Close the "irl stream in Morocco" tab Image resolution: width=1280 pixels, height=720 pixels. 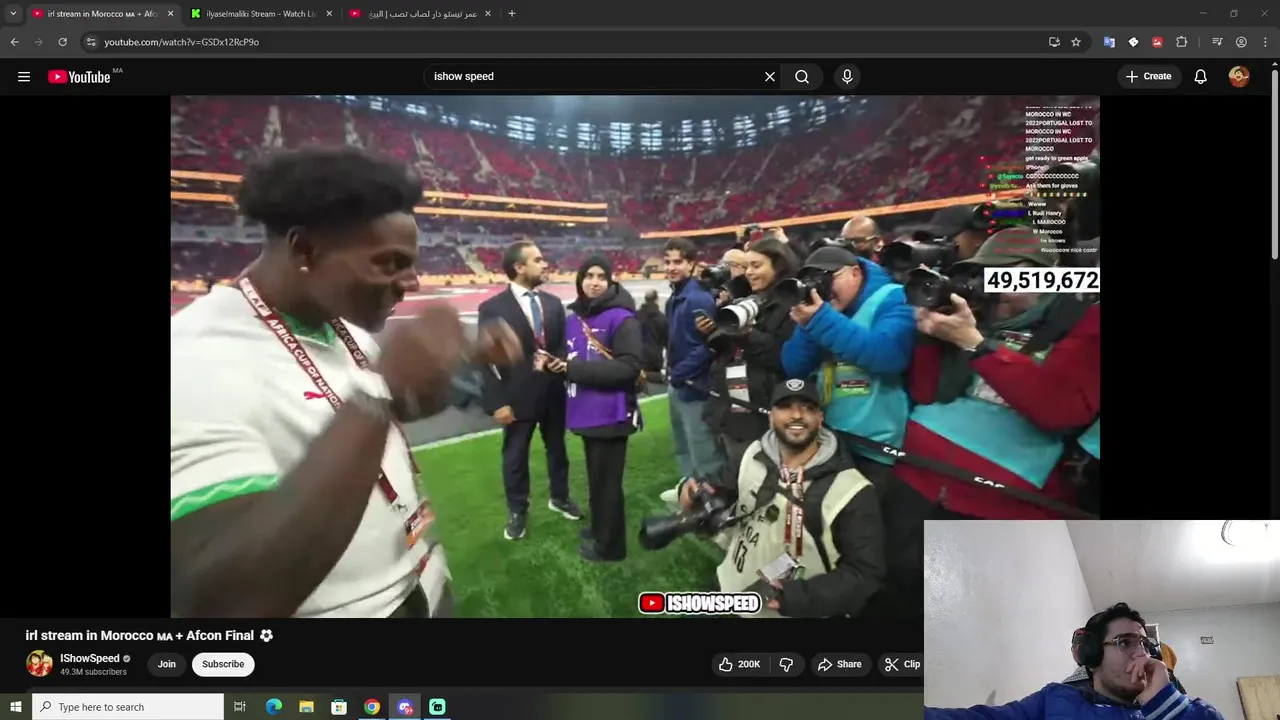click(170, 14)
